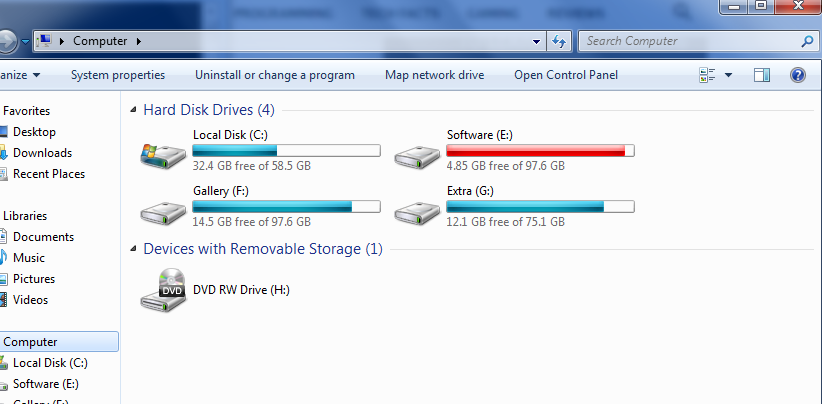Open the address bar history dropdown
822x404 pixels.
click(537, 41)
